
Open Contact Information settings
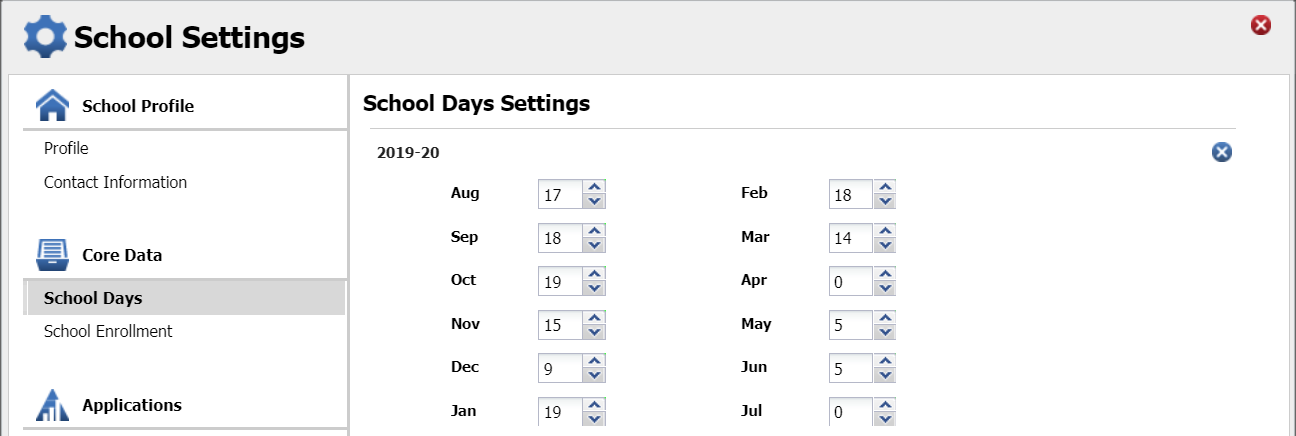tap(115, 182)
